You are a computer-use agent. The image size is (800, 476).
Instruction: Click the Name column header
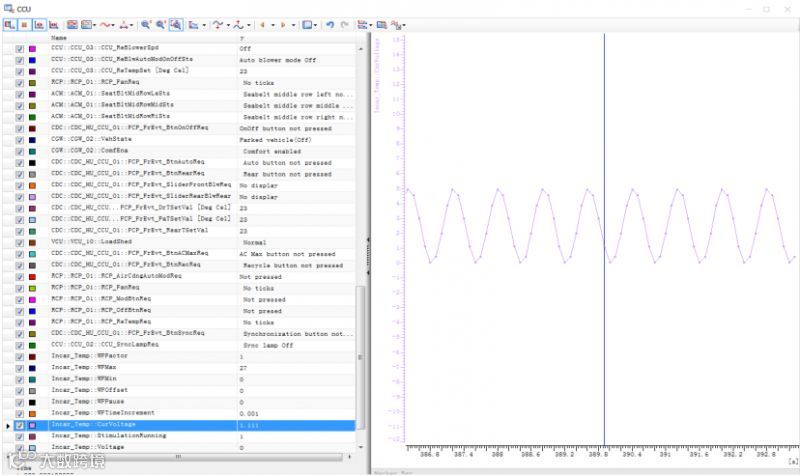point(59,38)
